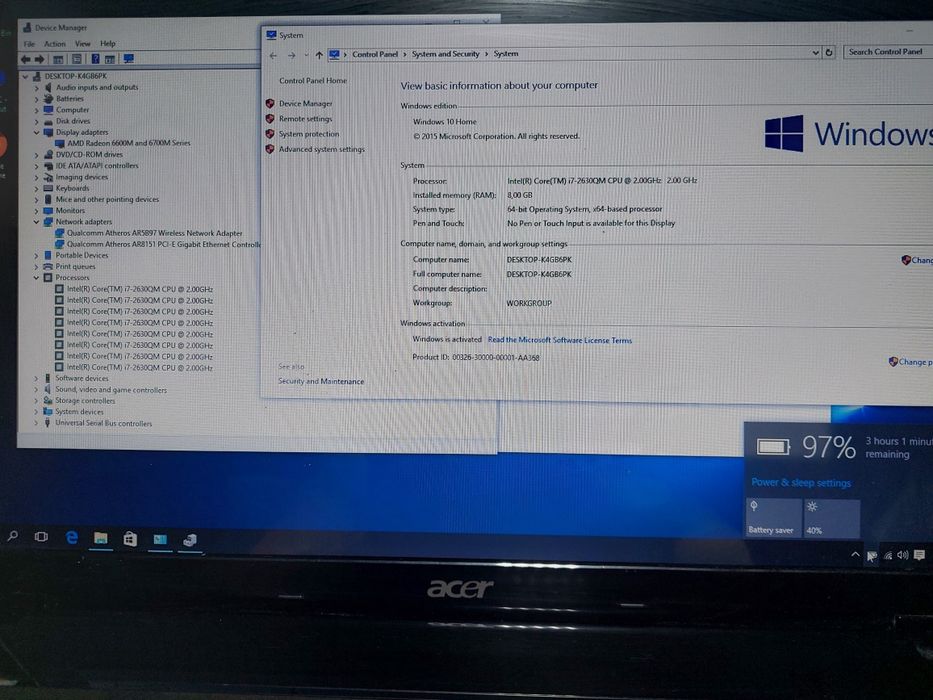Select the Print queues item
Viewport: 933px width, 700px height.
pos(75,267)
